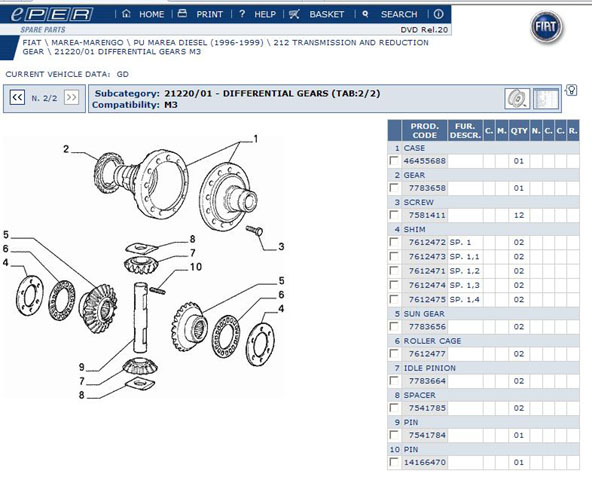Select part code 14166470
Image resolution: width=592 pixels, height=480 pixels.
click(x=424, y=462)
